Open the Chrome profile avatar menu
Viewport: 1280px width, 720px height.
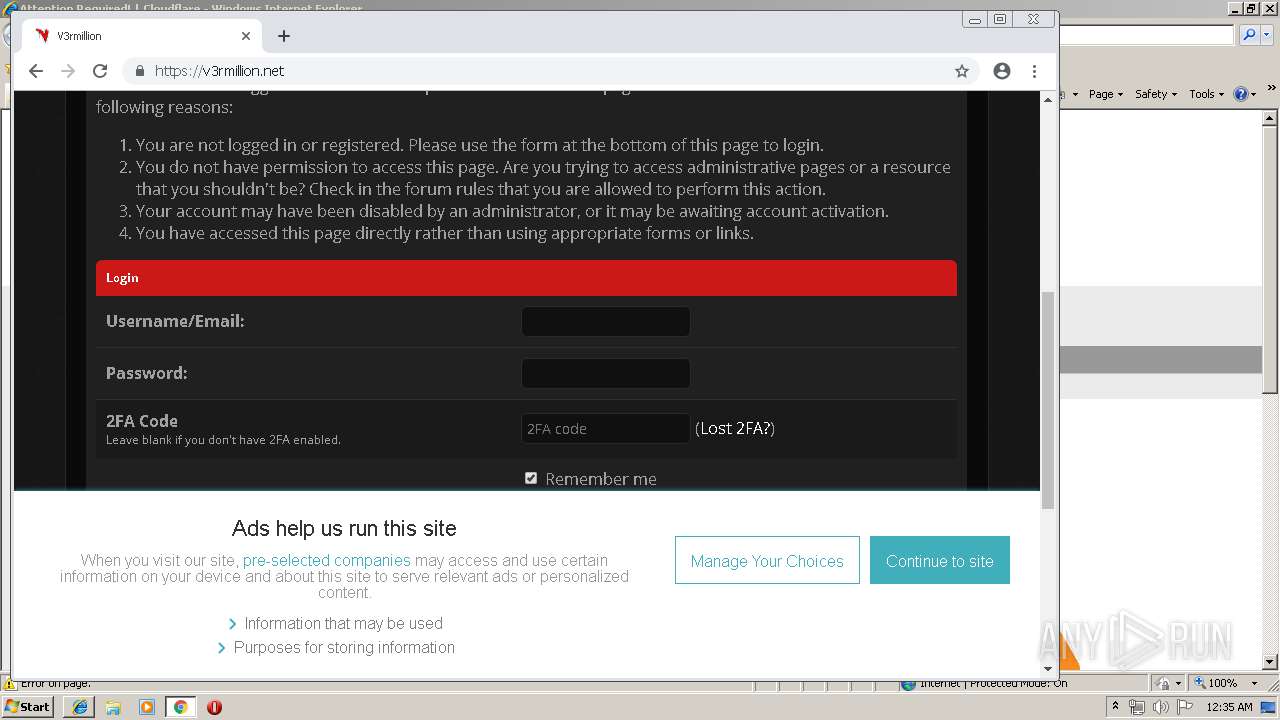click(x=1002, y=71)
